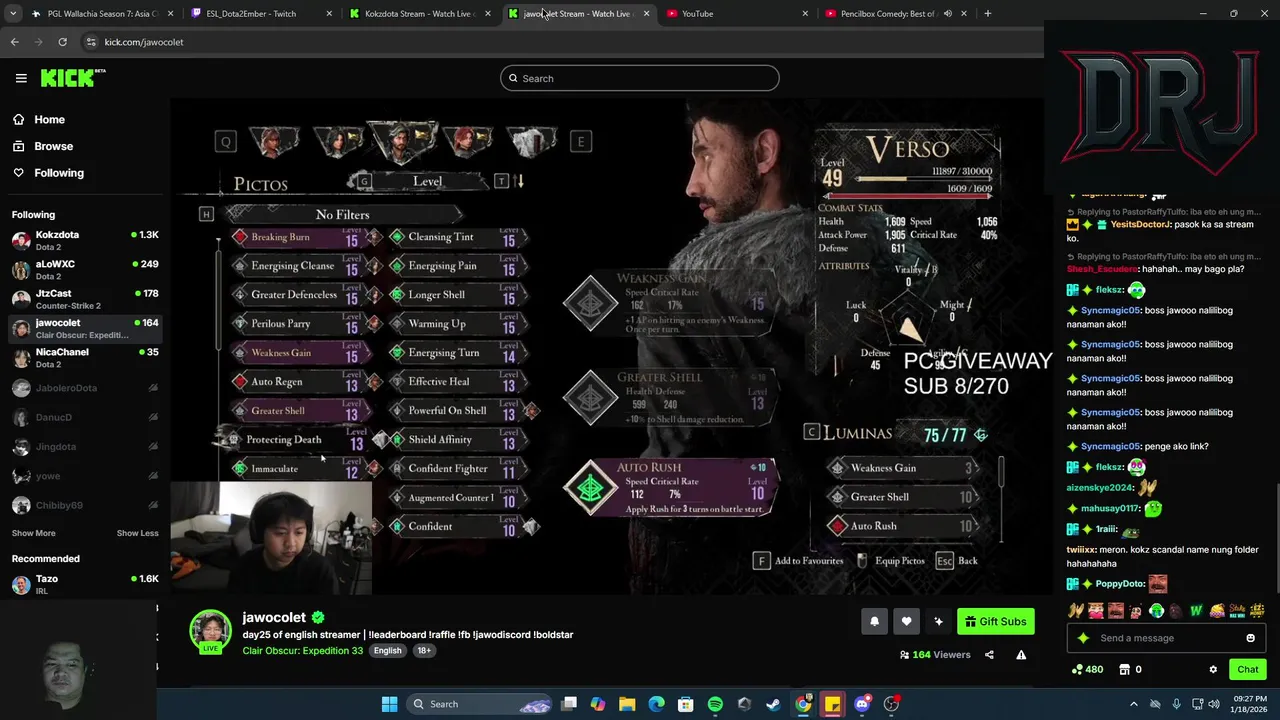Screen dimensions: 1280x720
Task: Open File Explorer from the taskbar
Action: point(627,704)
